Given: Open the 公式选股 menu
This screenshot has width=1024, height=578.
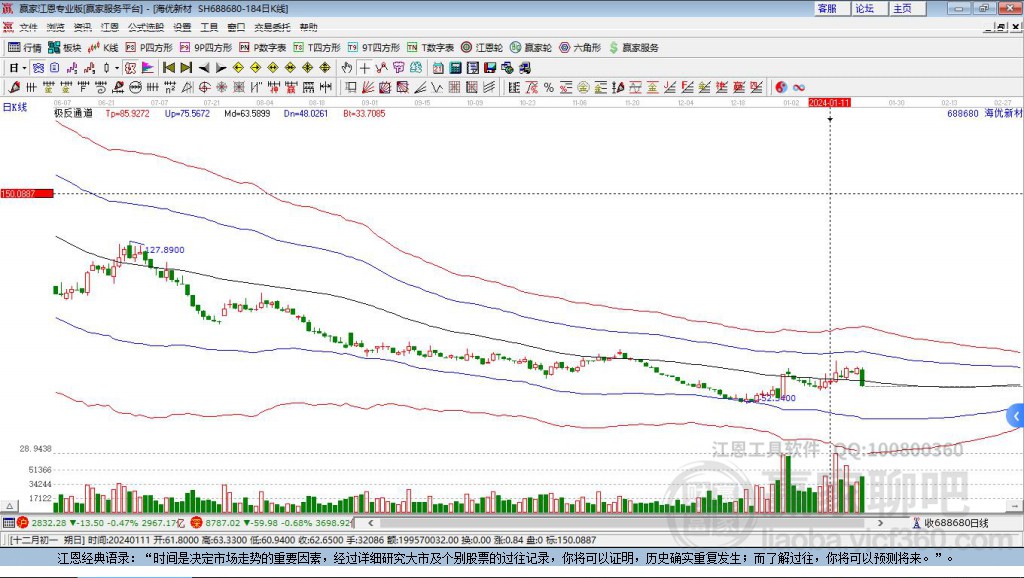Looking at the screenshot, I should pos(146,27).
